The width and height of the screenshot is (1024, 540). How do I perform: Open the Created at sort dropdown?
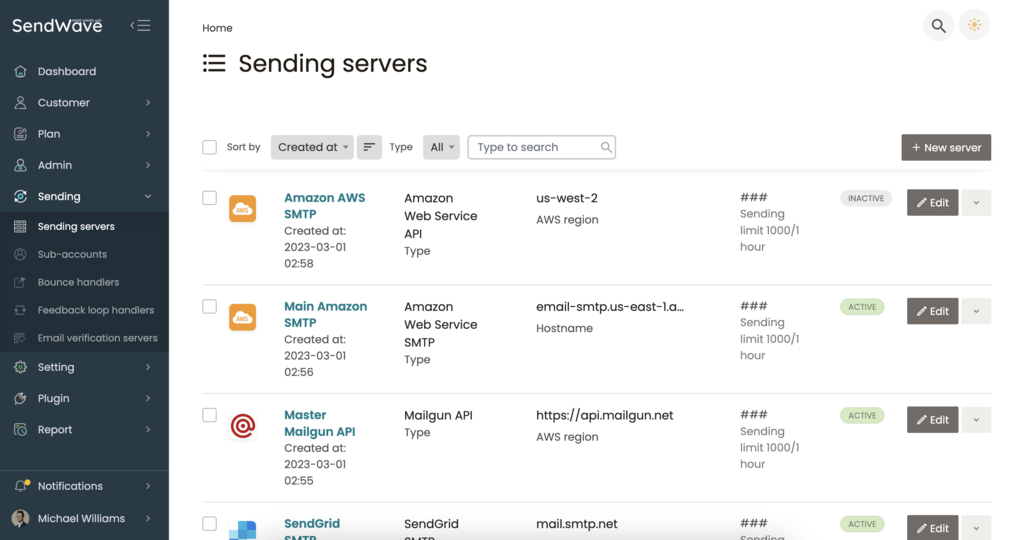(313, 147)
